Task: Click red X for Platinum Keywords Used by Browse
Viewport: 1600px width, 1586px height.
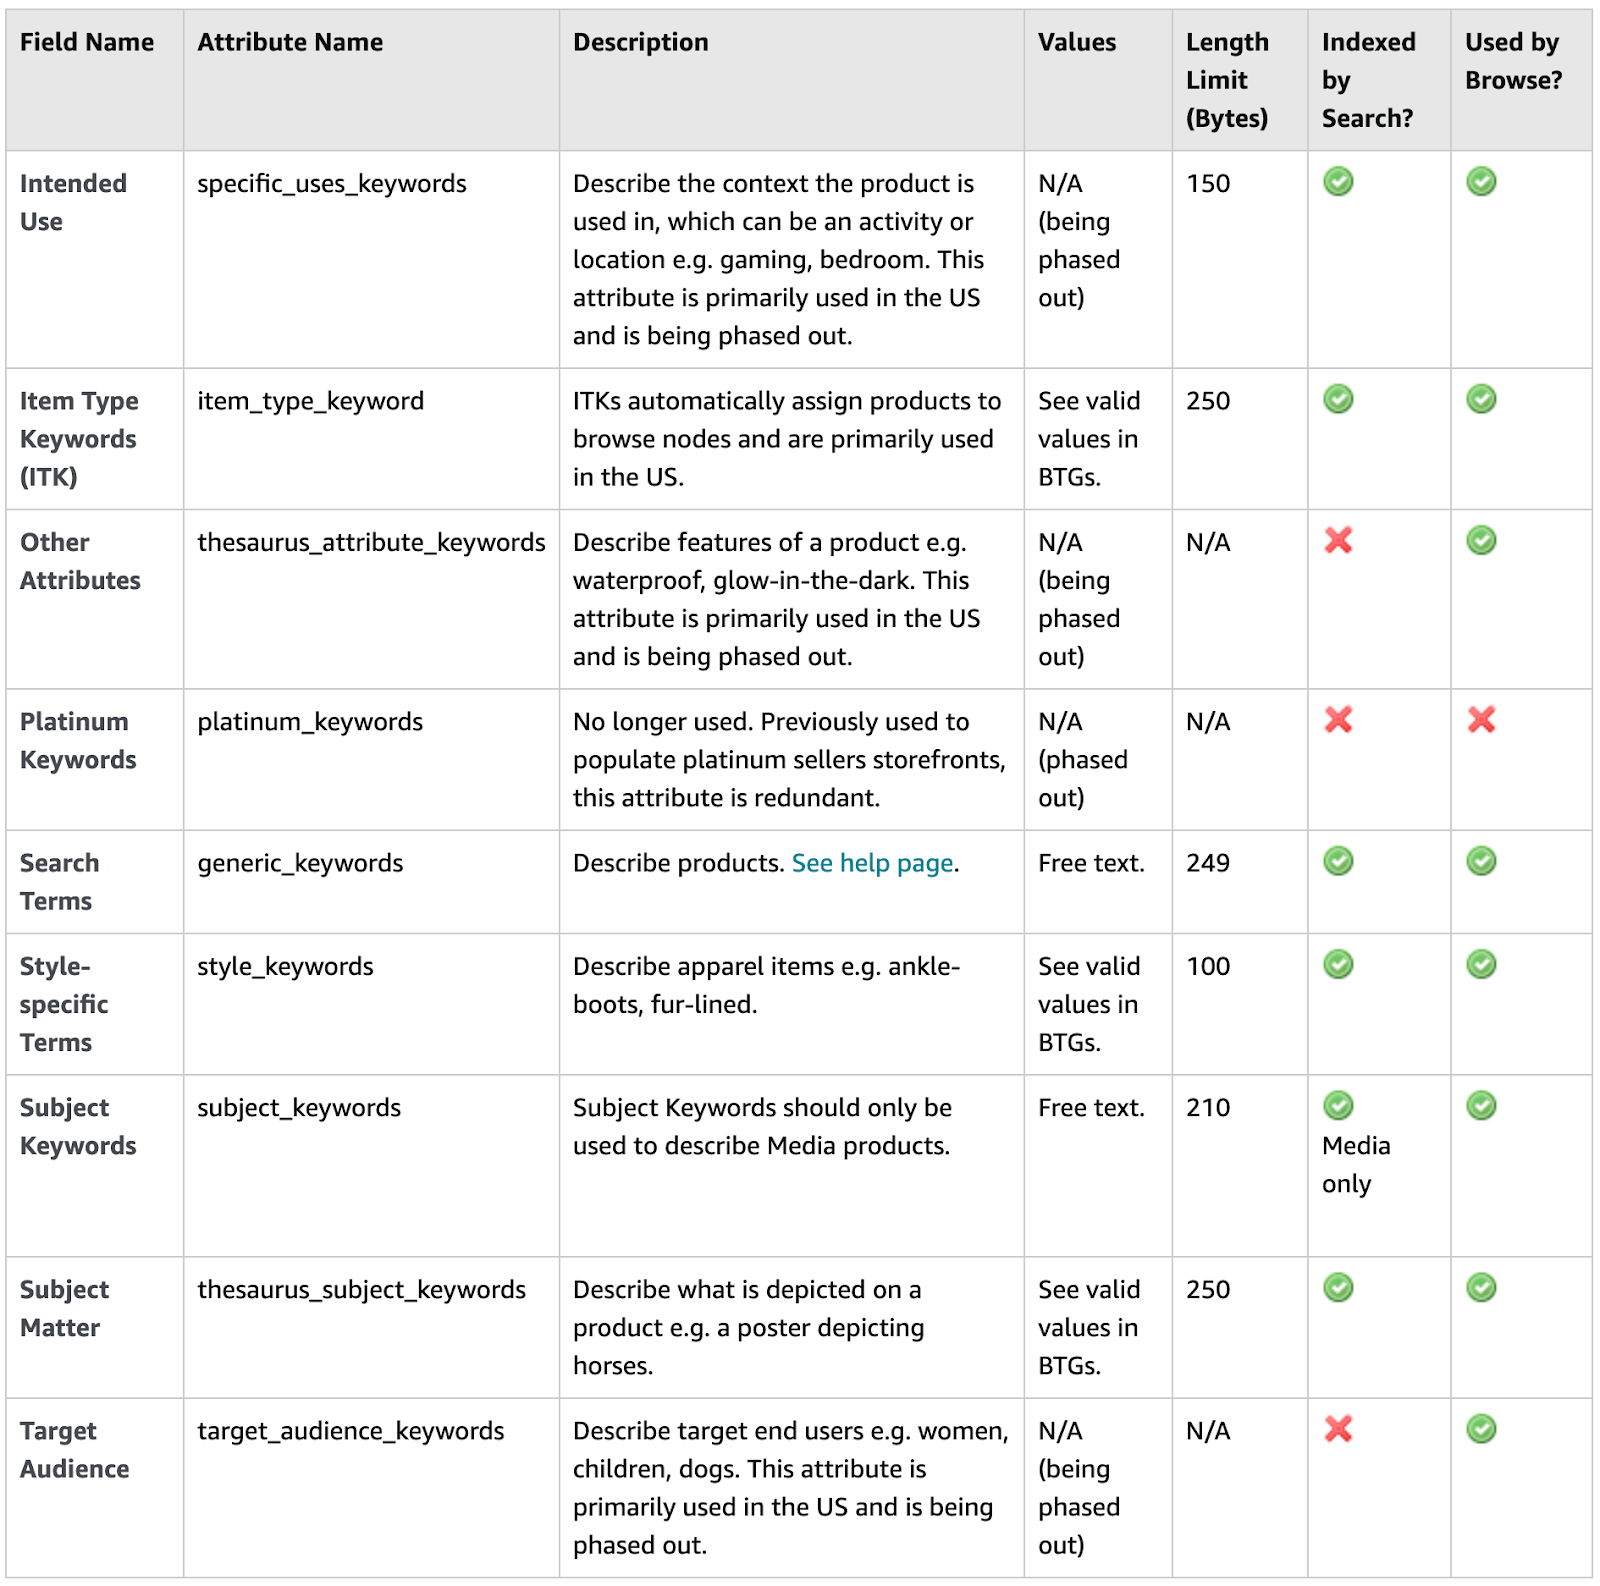Action: (x=1481, y=720)
